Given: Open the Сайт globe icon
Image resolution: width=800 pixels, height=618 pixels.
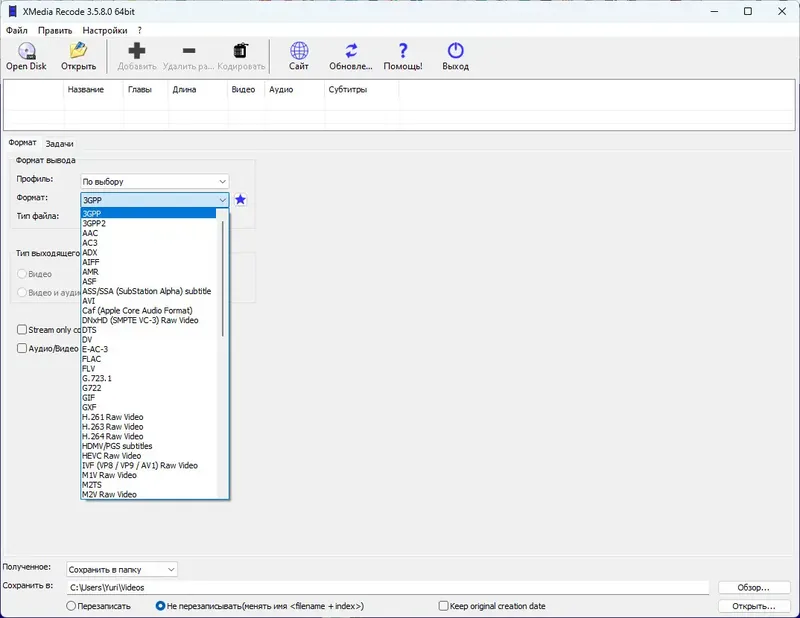Looking at the screenshot, I should [299, 56].
